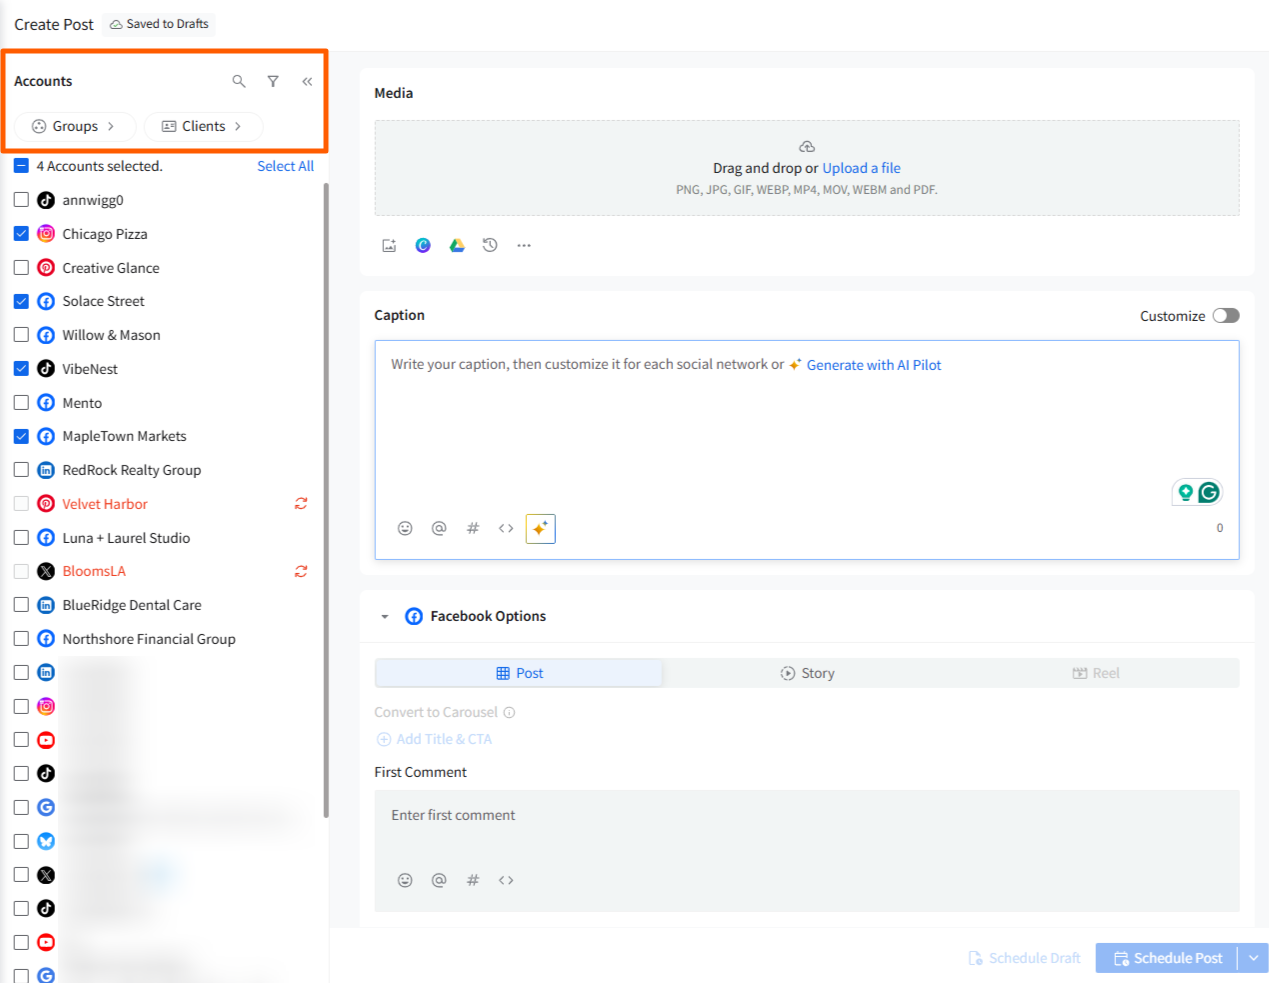The image size is (1269, 983).
Task: Click the Upload a file link
Action: 861,168
